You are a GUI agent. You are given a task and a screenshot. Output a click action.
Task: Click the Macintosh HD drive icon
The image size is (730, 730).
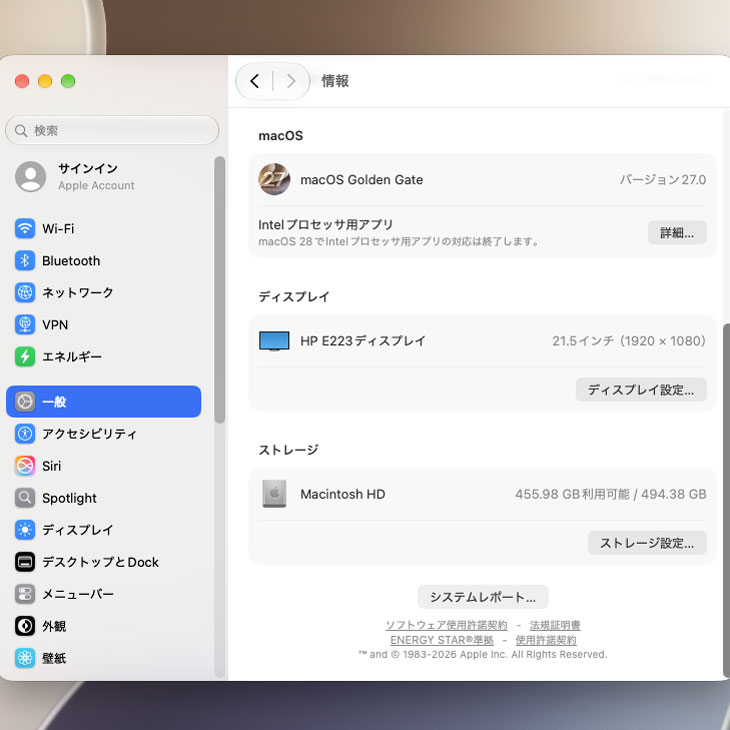pyautogui.click(x=274, y=493)
